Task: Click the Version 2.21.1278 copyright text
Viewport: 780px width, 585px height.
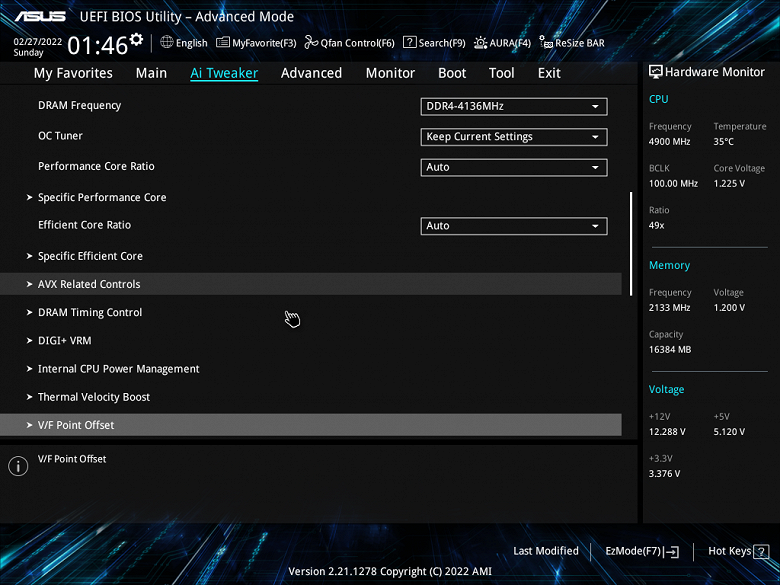Action: [390, 572]
